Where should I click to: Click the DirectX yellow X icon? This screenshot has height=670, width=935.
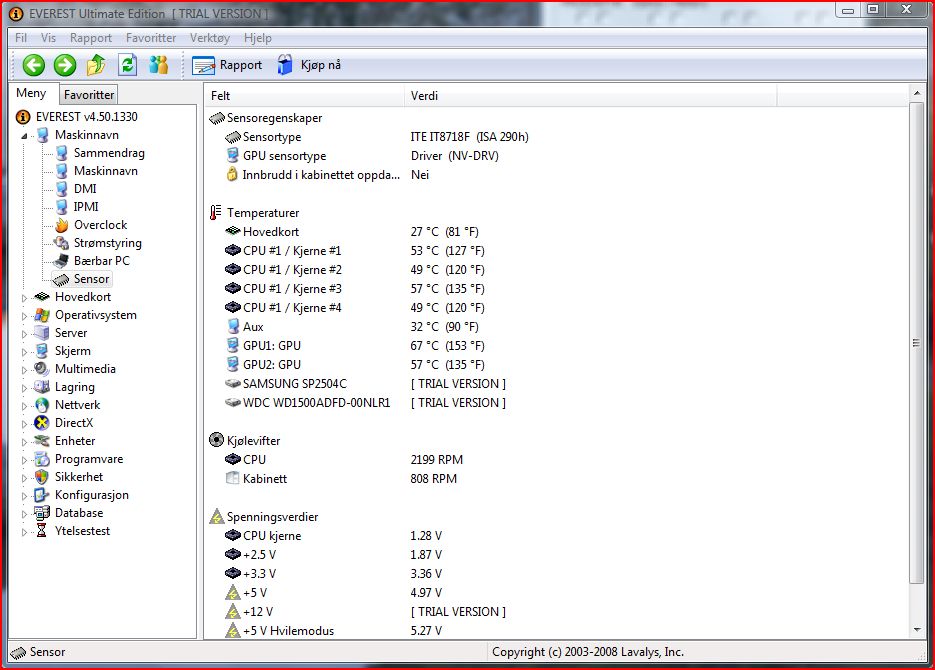coord(42,423)
